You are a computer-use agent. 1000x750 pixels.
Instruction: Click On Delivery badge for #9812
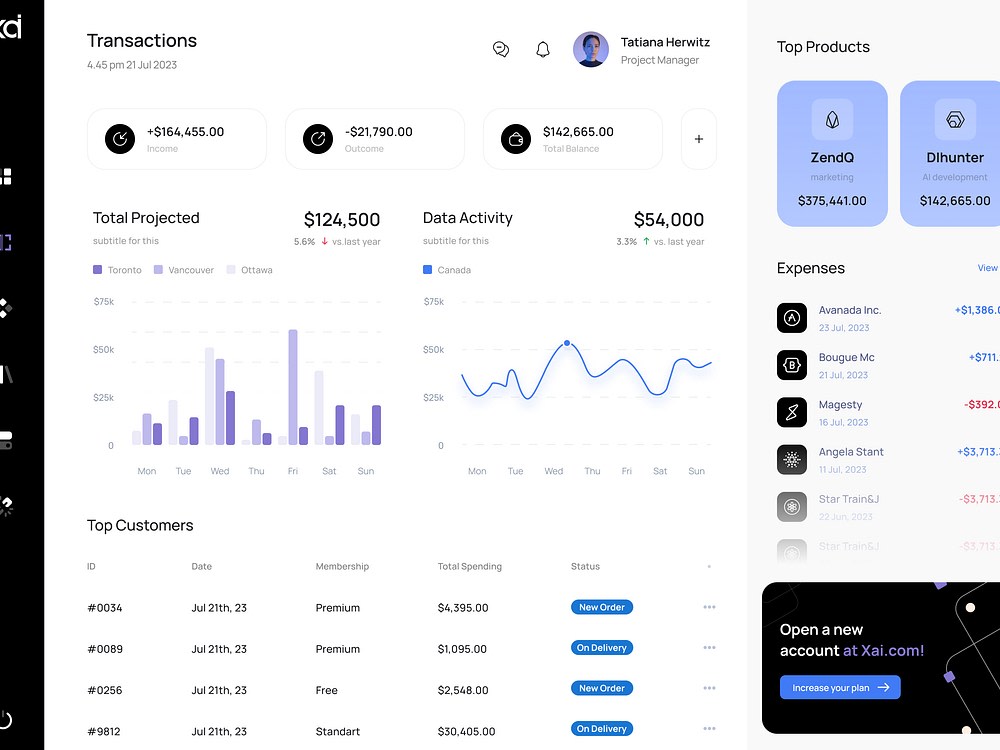(x=601, y=728)
